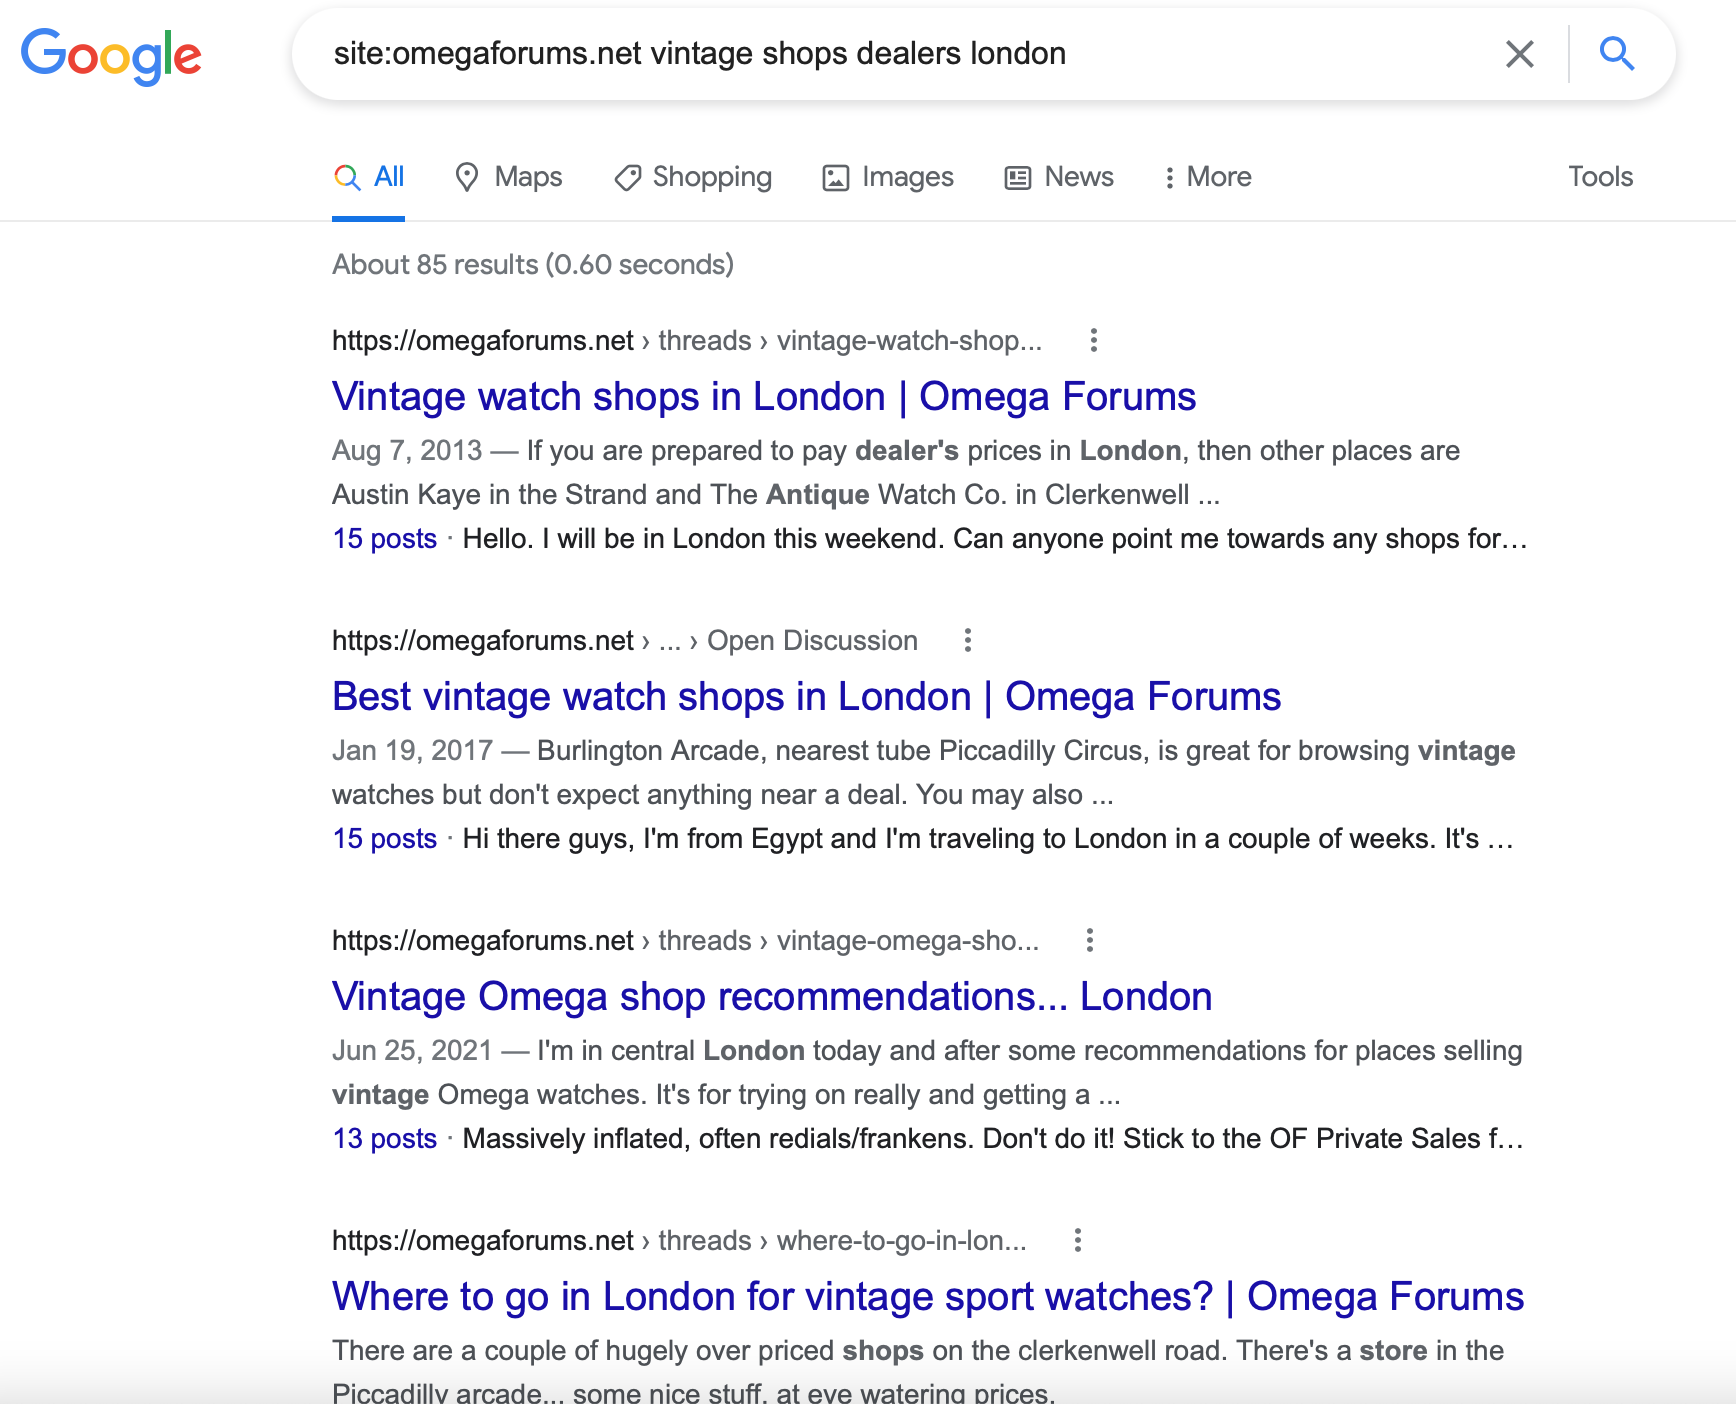Switch to the Maps tab

508,177
